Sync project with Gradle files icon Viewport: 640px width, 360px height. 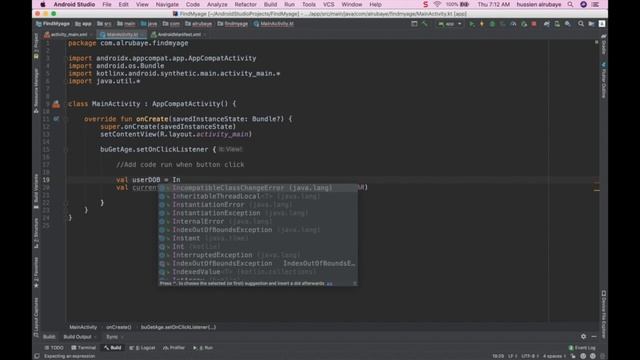(547, 24)
